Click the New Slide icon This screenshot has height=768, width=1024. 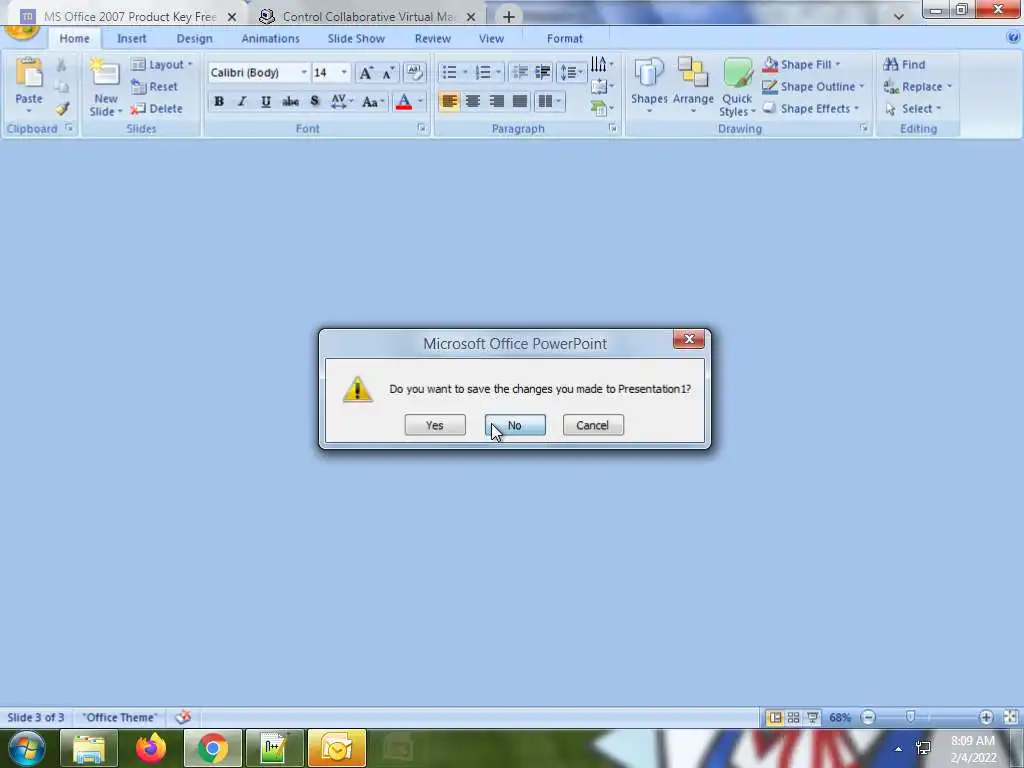[x=105, y=74]
